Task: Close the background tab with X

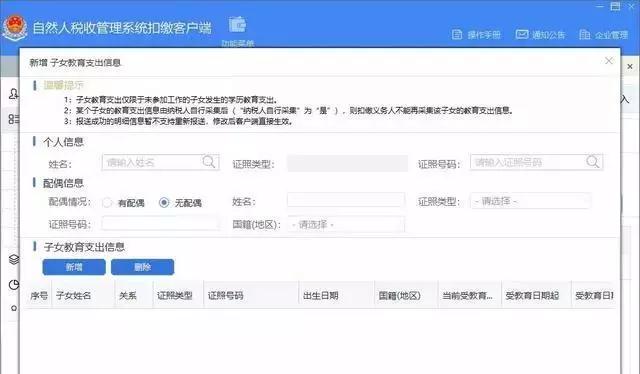Action: coord(630,66)
